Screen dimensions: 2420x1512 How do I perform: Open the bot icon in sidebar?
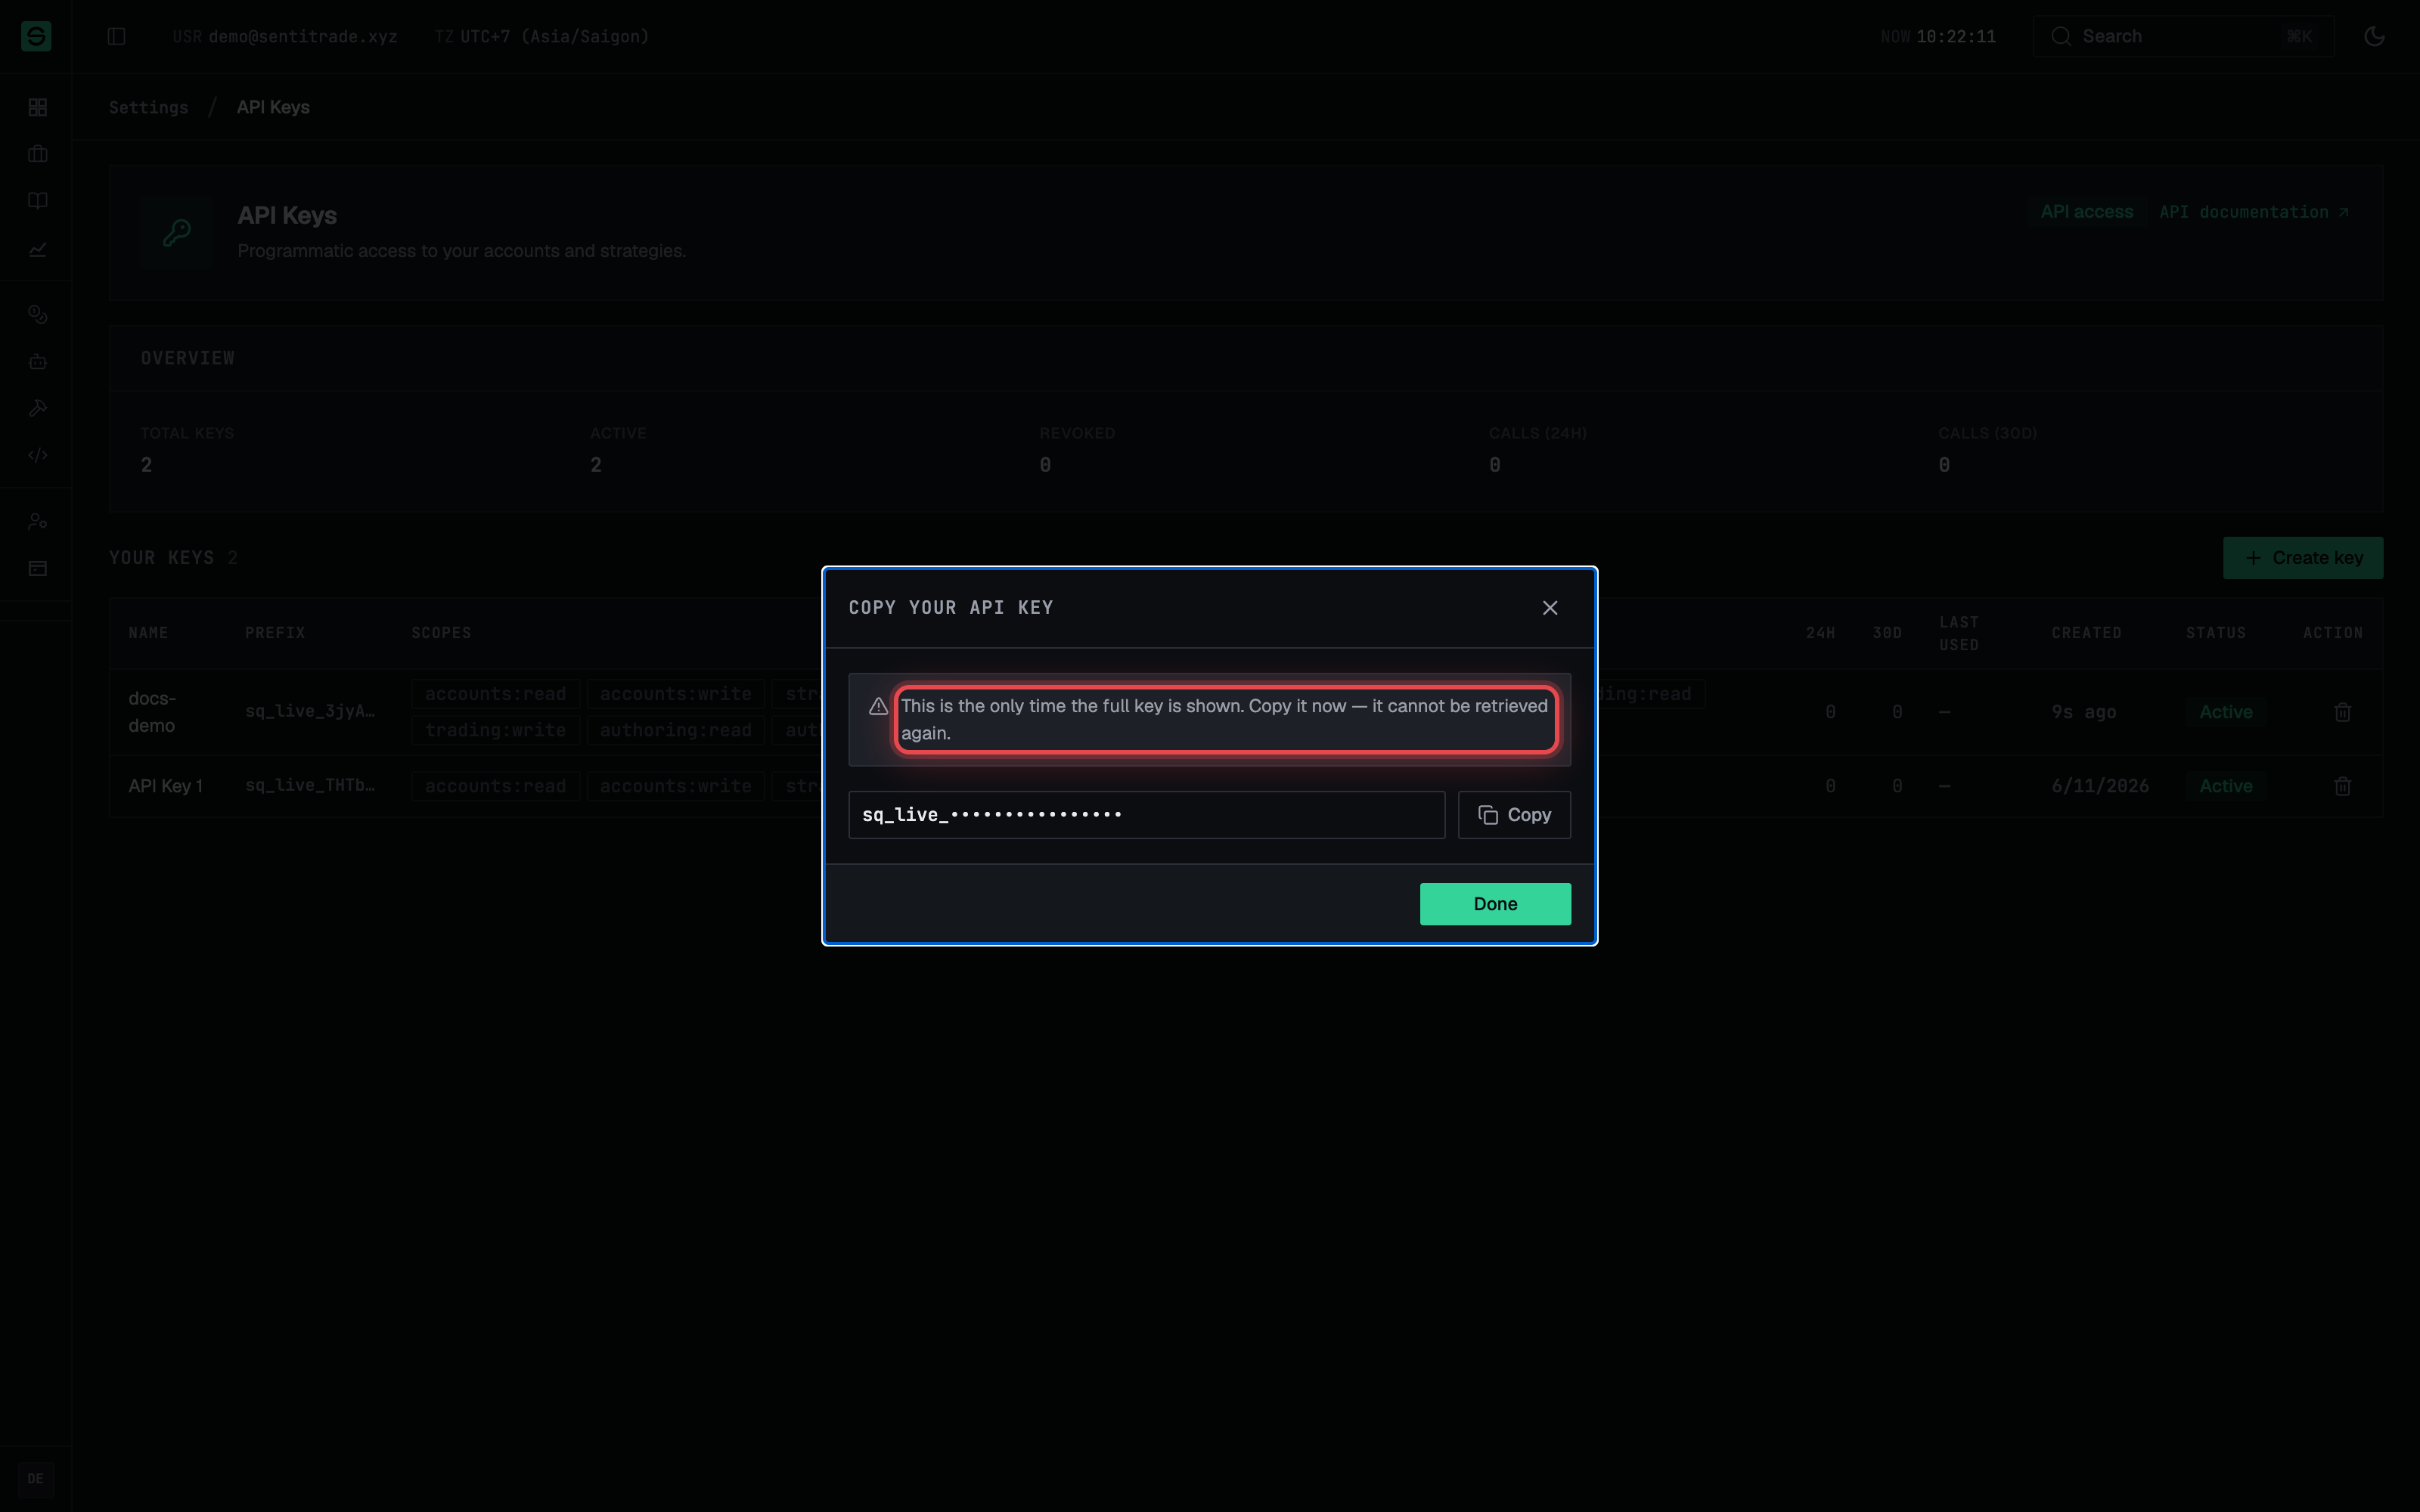38,361
